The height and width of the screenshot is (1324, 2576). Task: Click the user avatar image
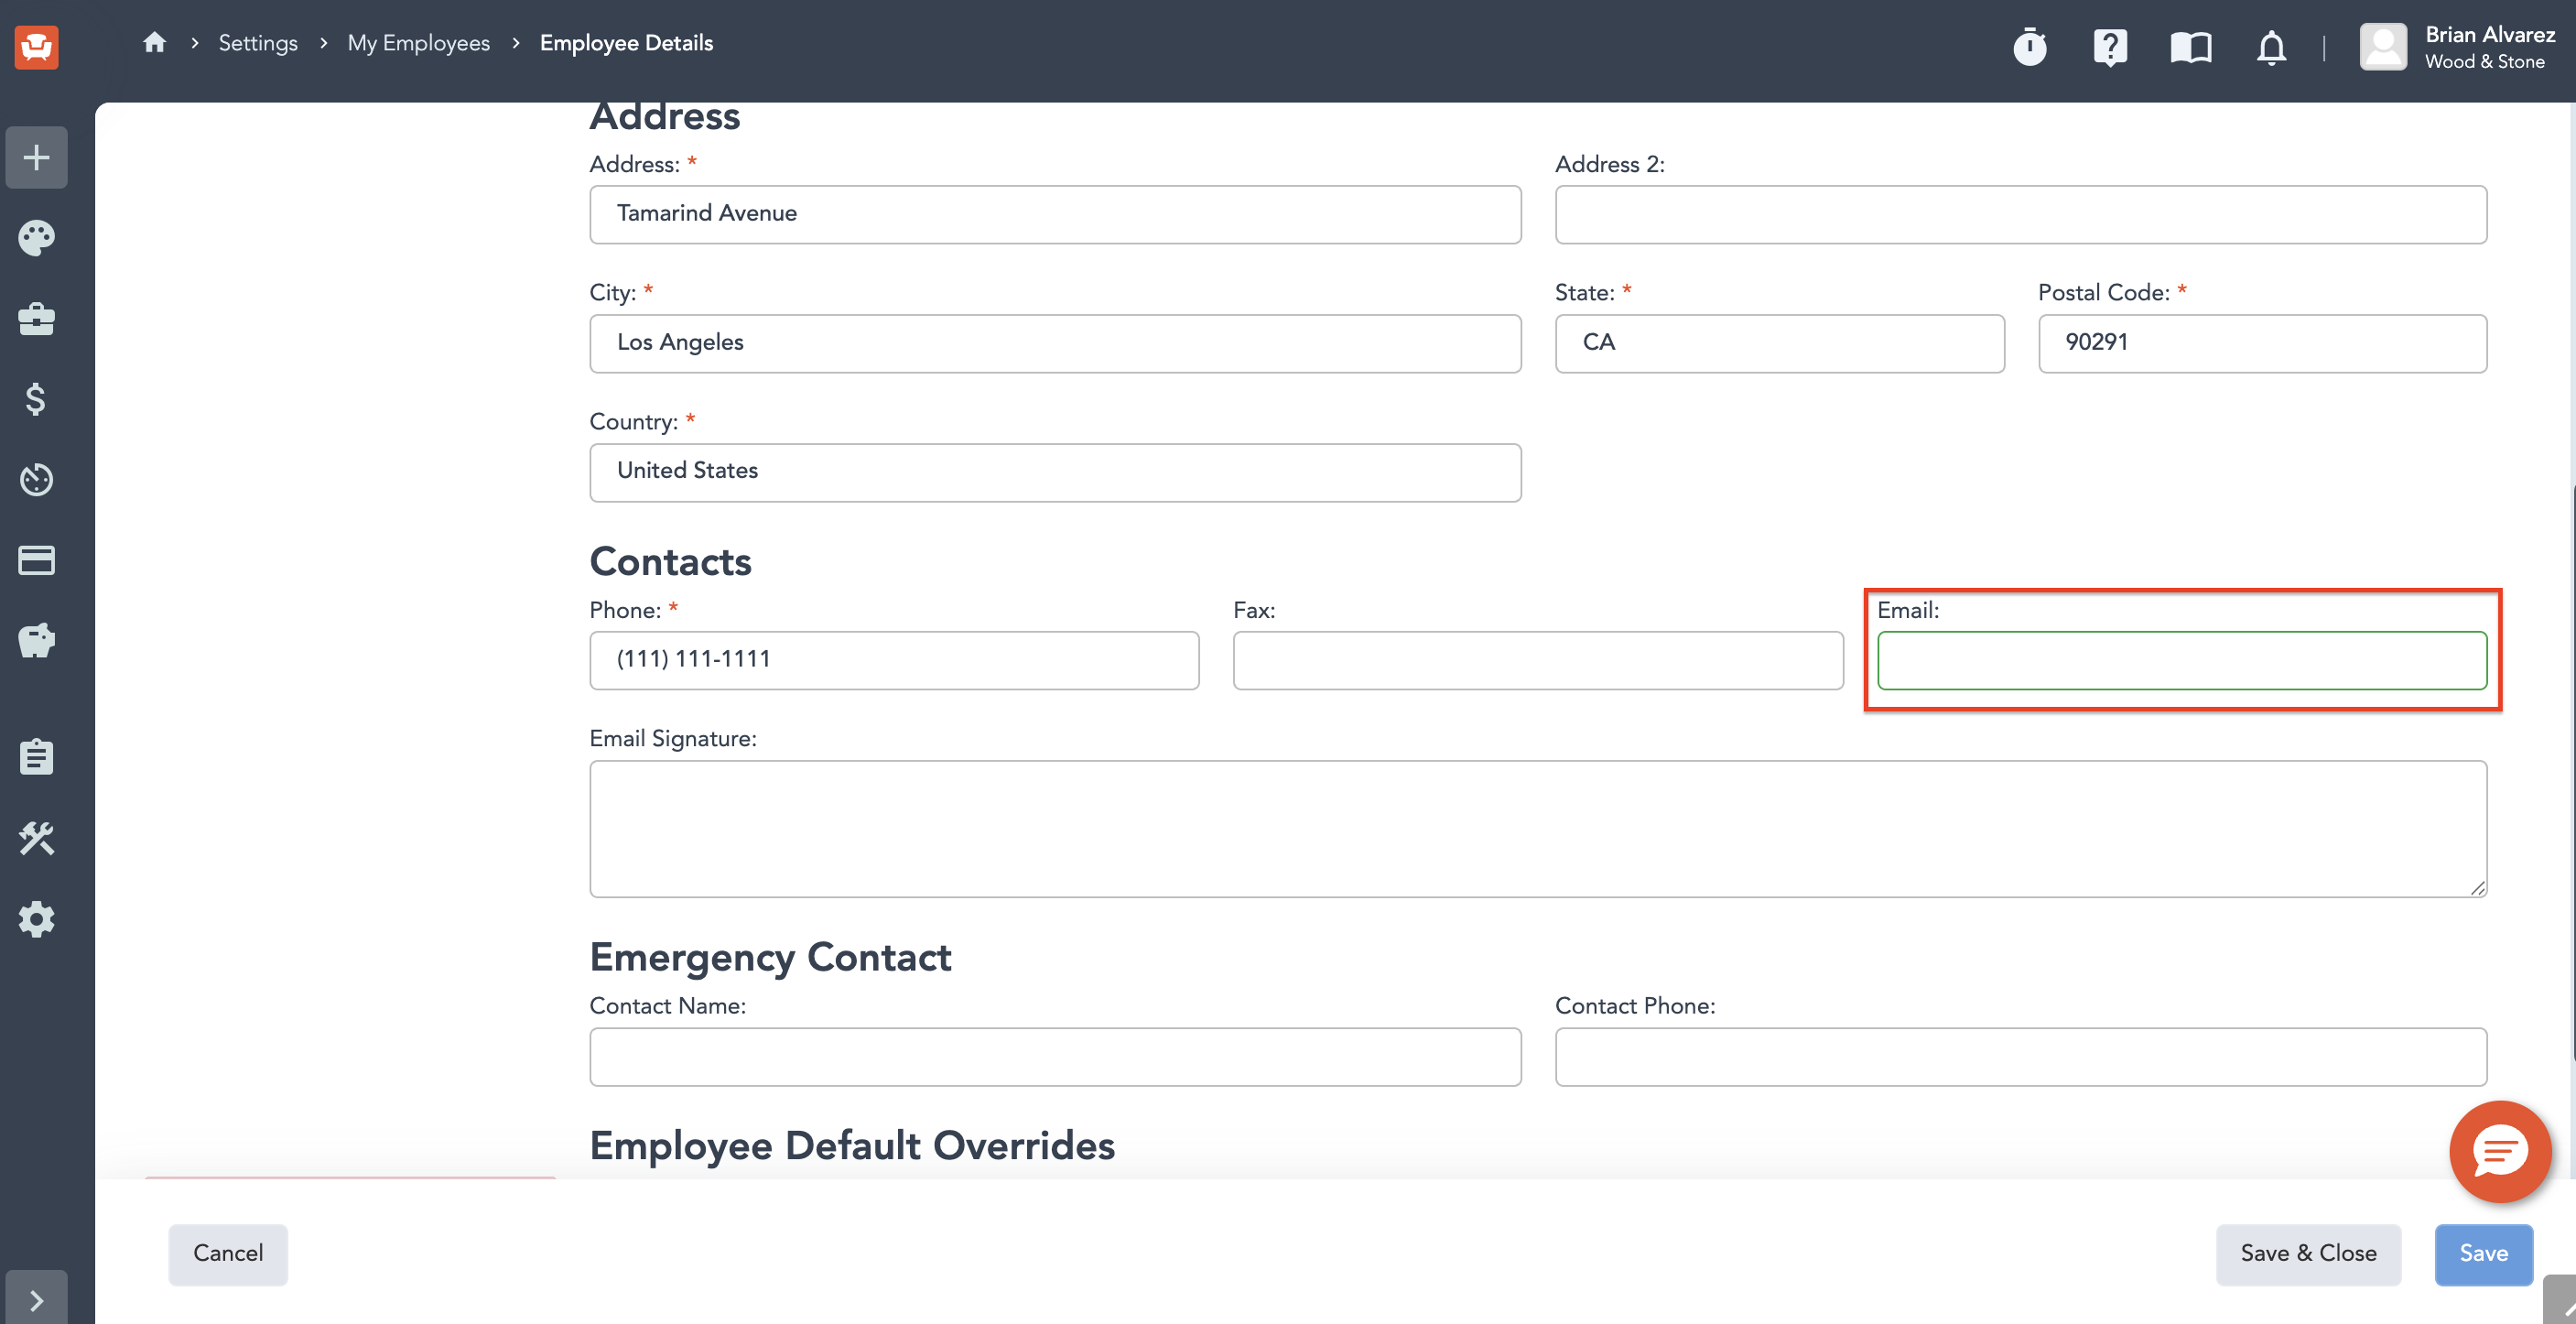click(2383, 47)
